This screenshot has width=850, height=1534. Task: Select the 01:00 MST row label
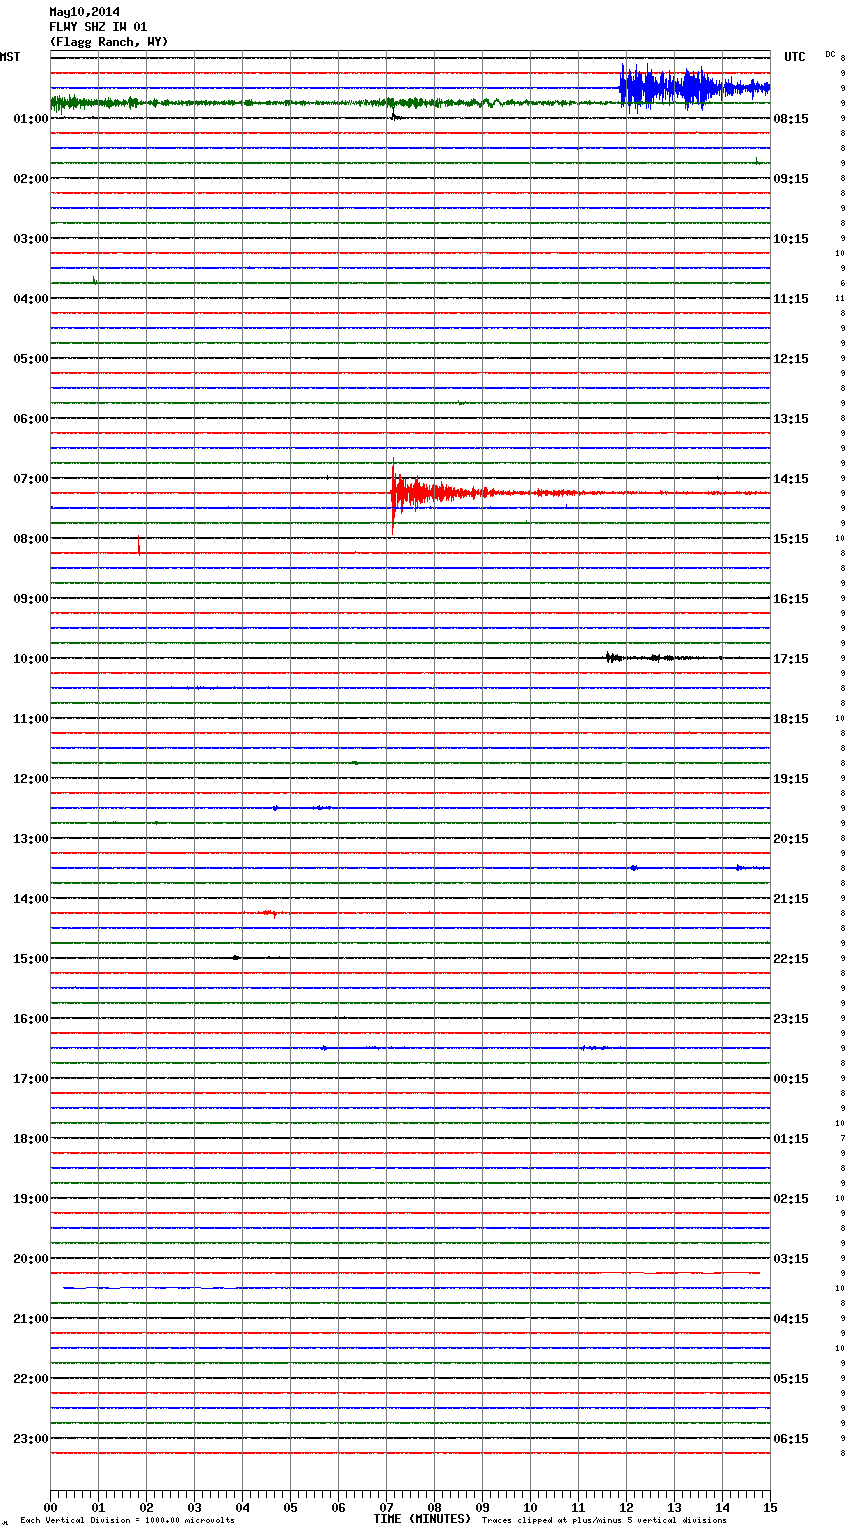(30, 119)
